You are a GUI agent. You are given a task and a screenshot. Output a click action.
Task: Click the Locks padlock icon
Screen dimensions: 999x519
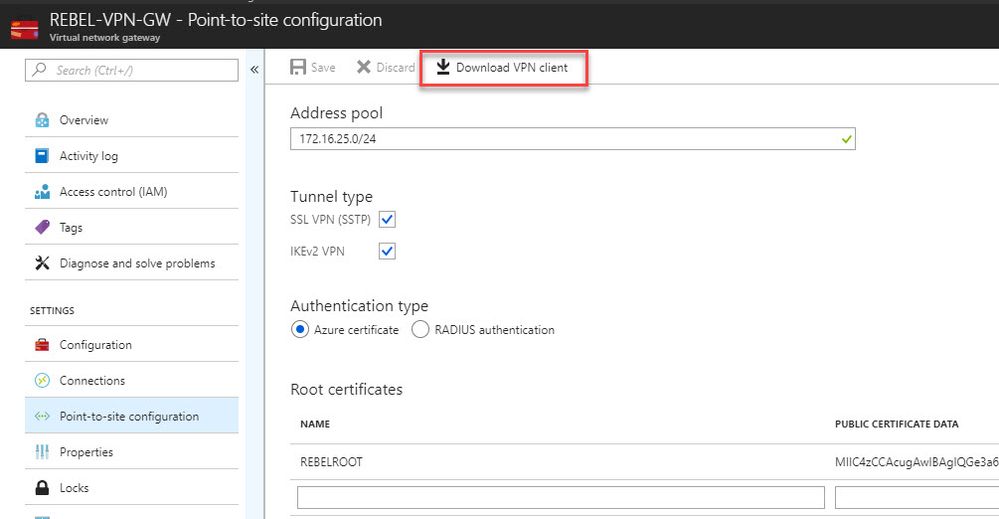pyautogui.click(x=42, y=488)
